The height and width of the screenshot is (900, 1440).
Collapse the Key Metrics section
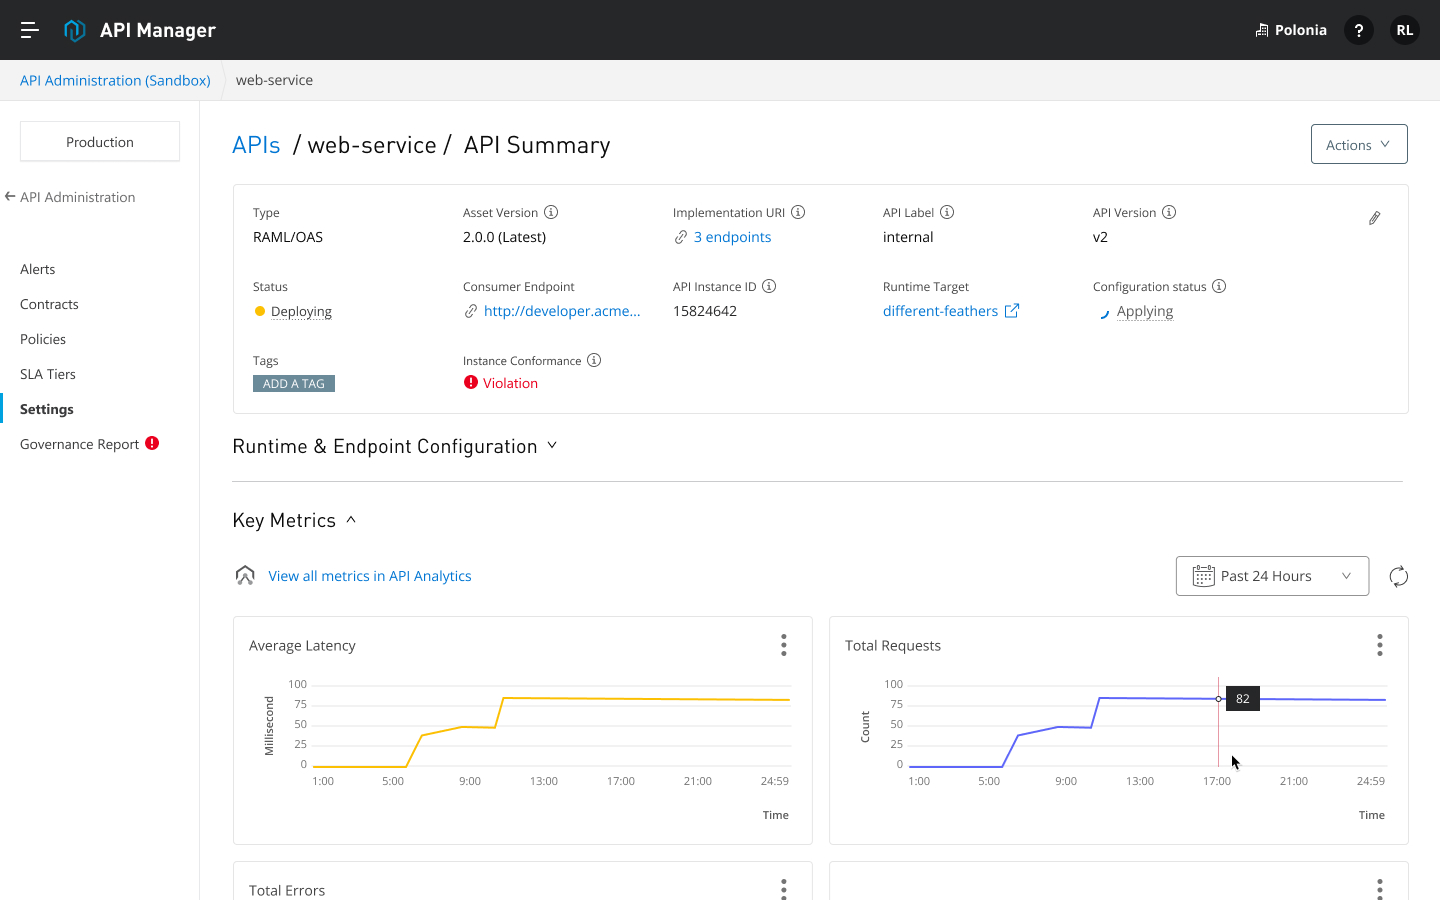click(x=294, y=520)
